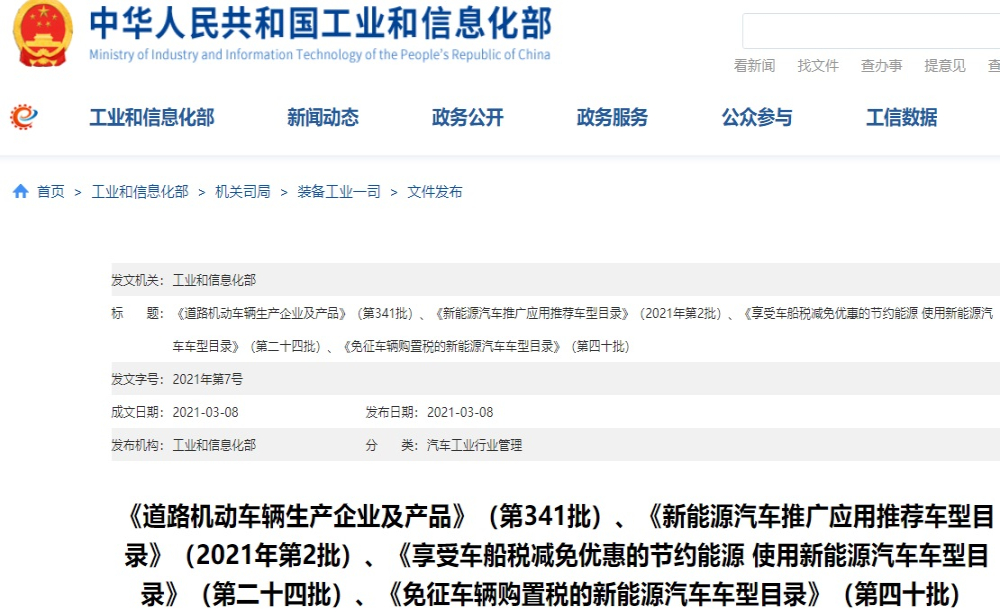Screen dimensions: 1000x616
Task: Click the 发文机关 label
Action: 138,280
